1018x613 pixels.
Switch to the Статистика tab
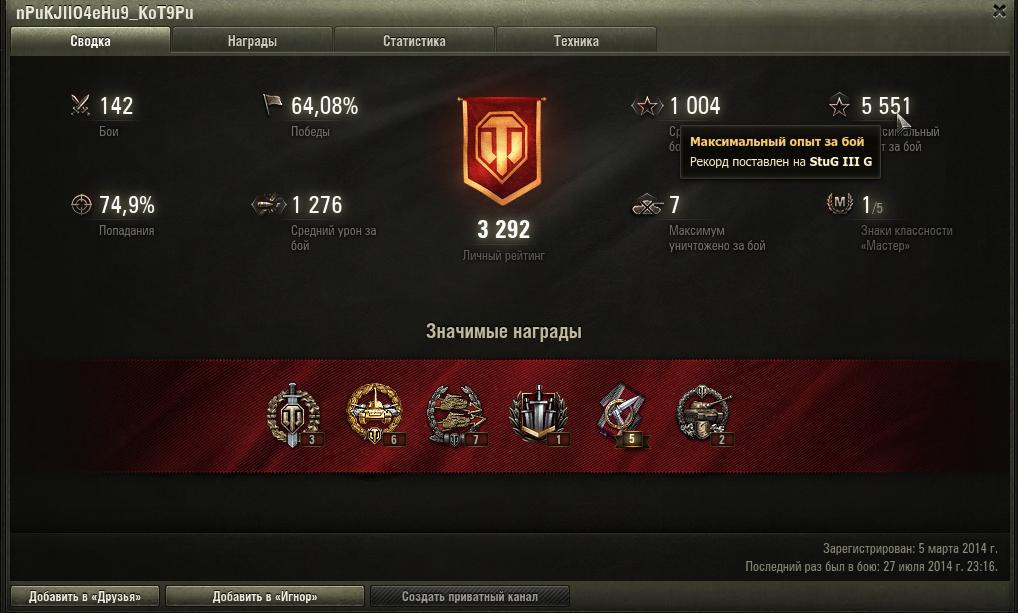point(414,40)
